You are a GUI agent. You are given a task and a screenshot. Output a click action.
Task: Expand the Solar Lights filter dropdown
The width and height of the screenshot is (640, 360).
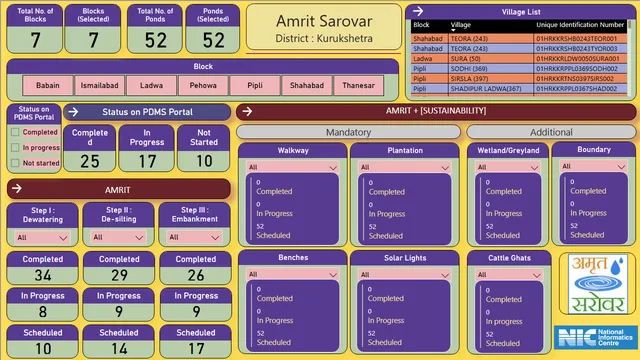point(404,275)
